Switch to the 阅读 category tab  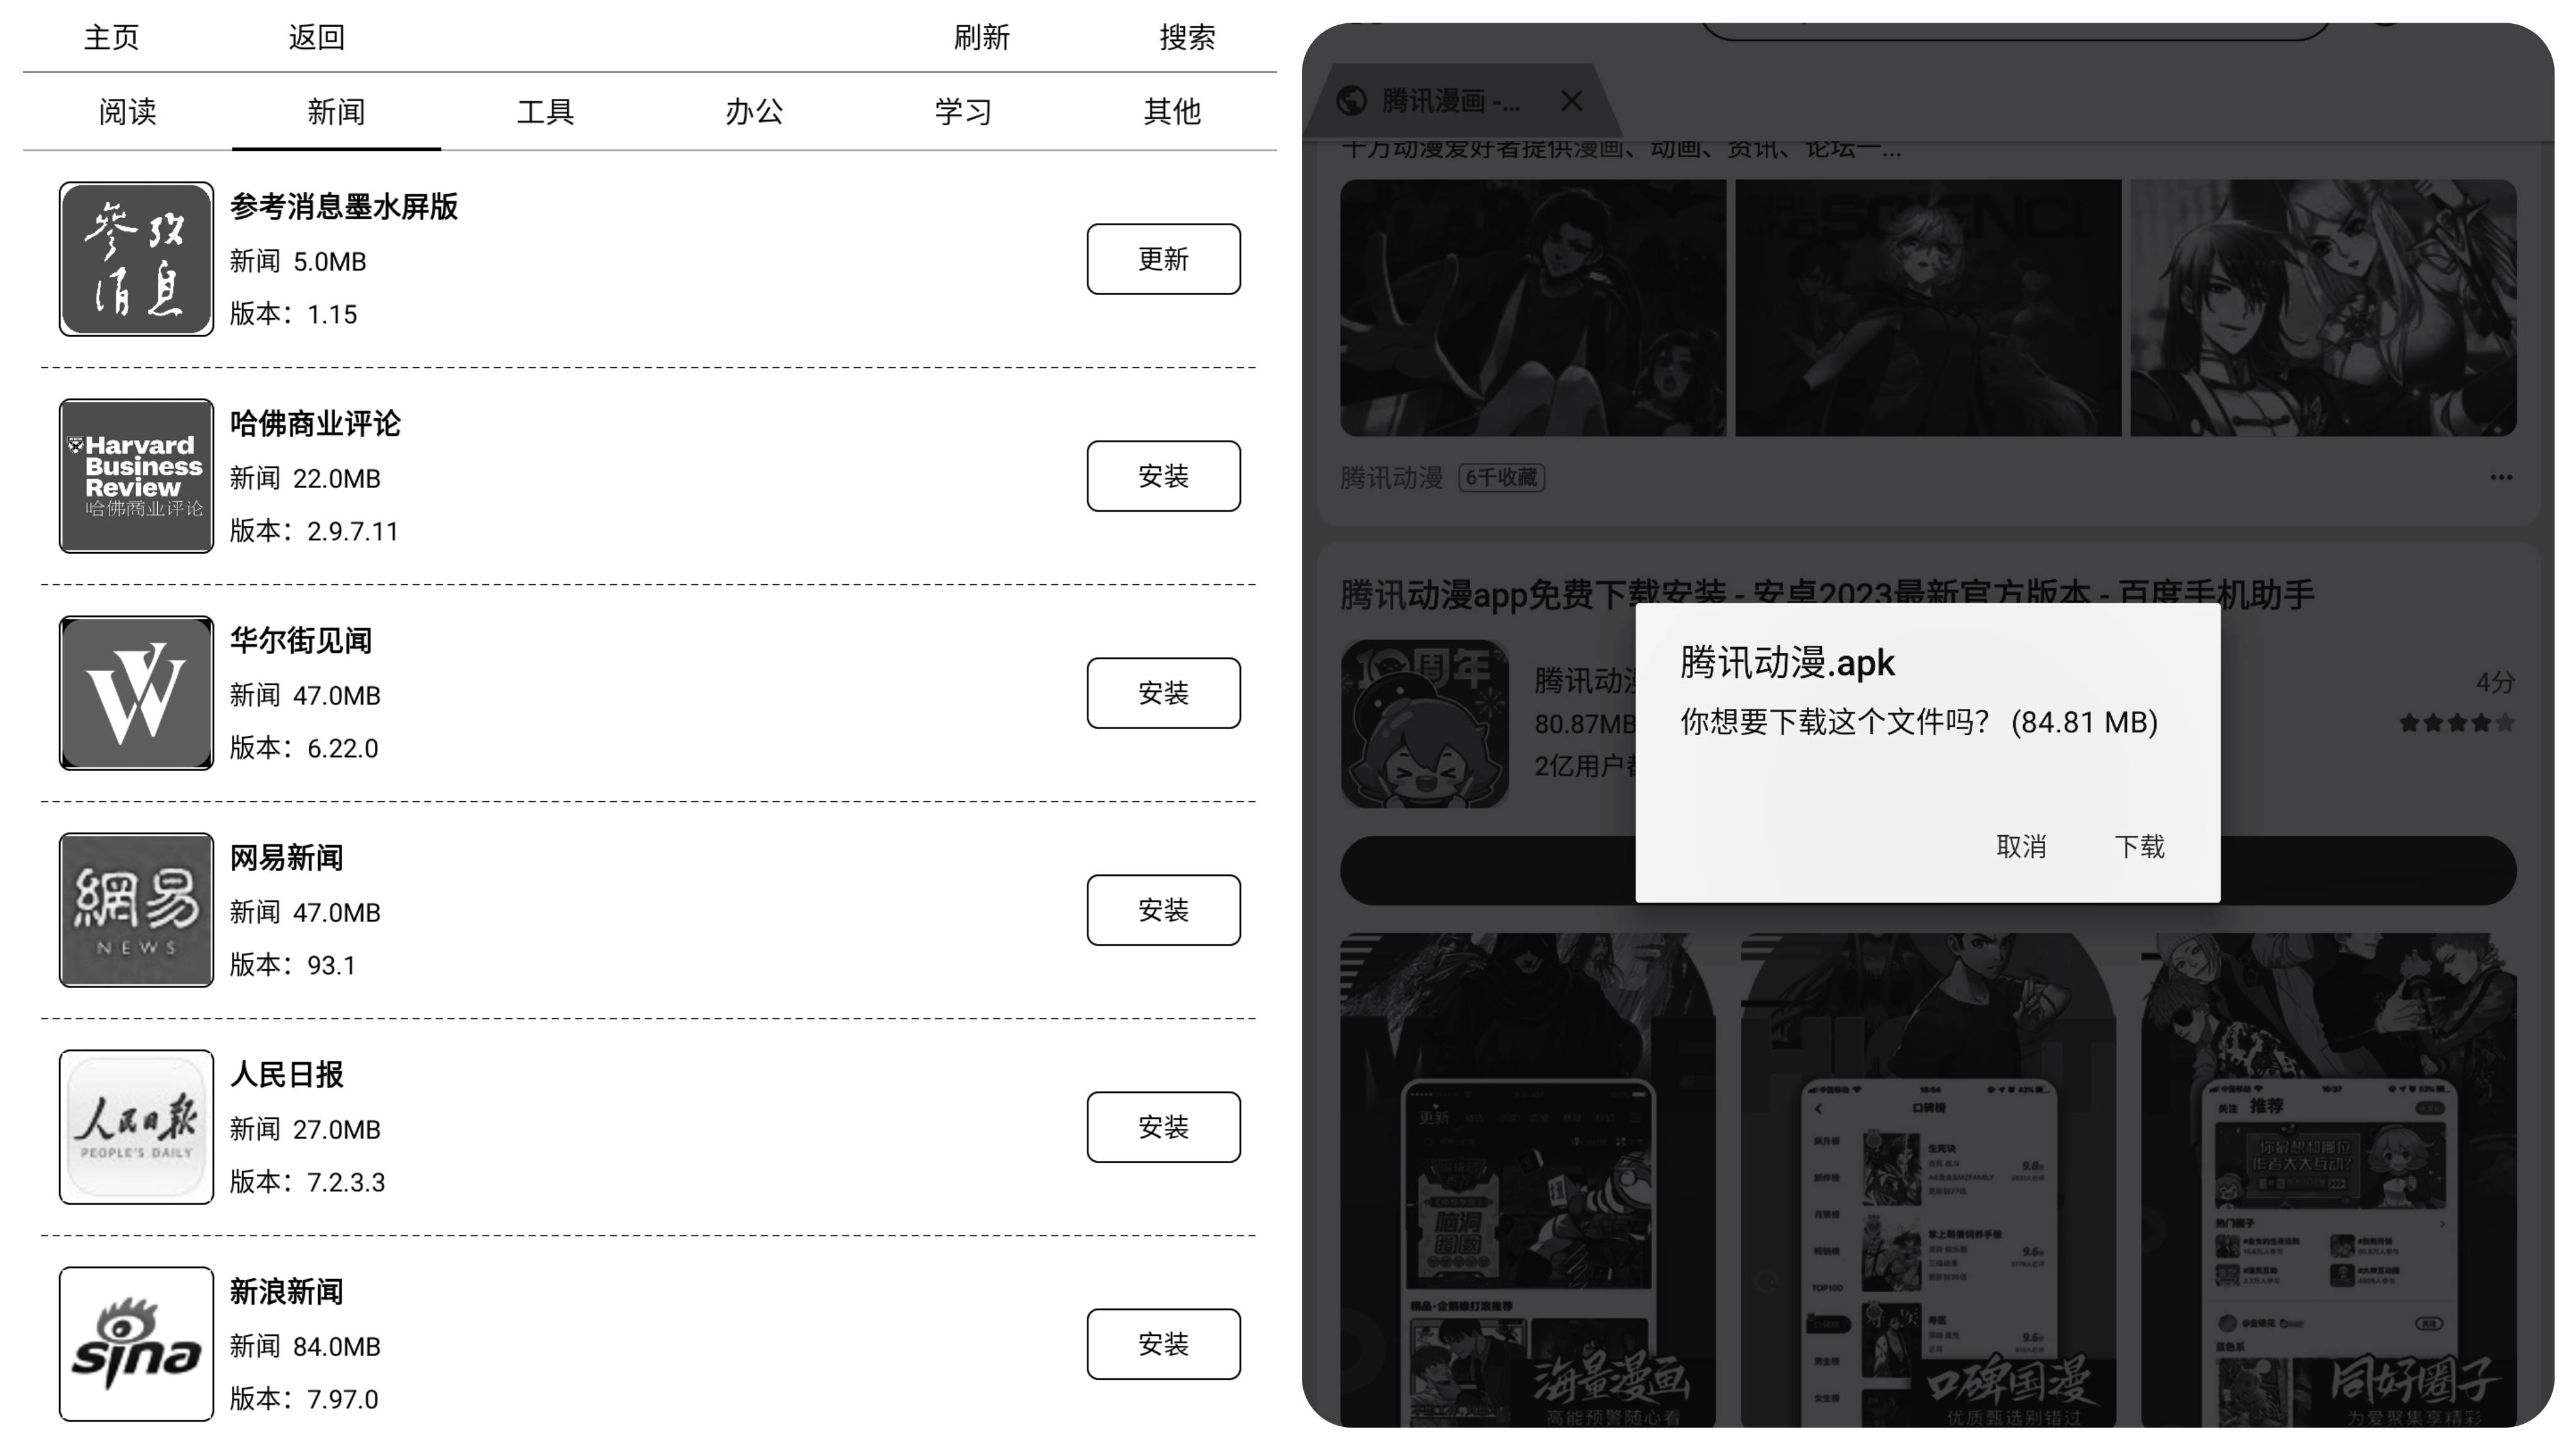127,111
